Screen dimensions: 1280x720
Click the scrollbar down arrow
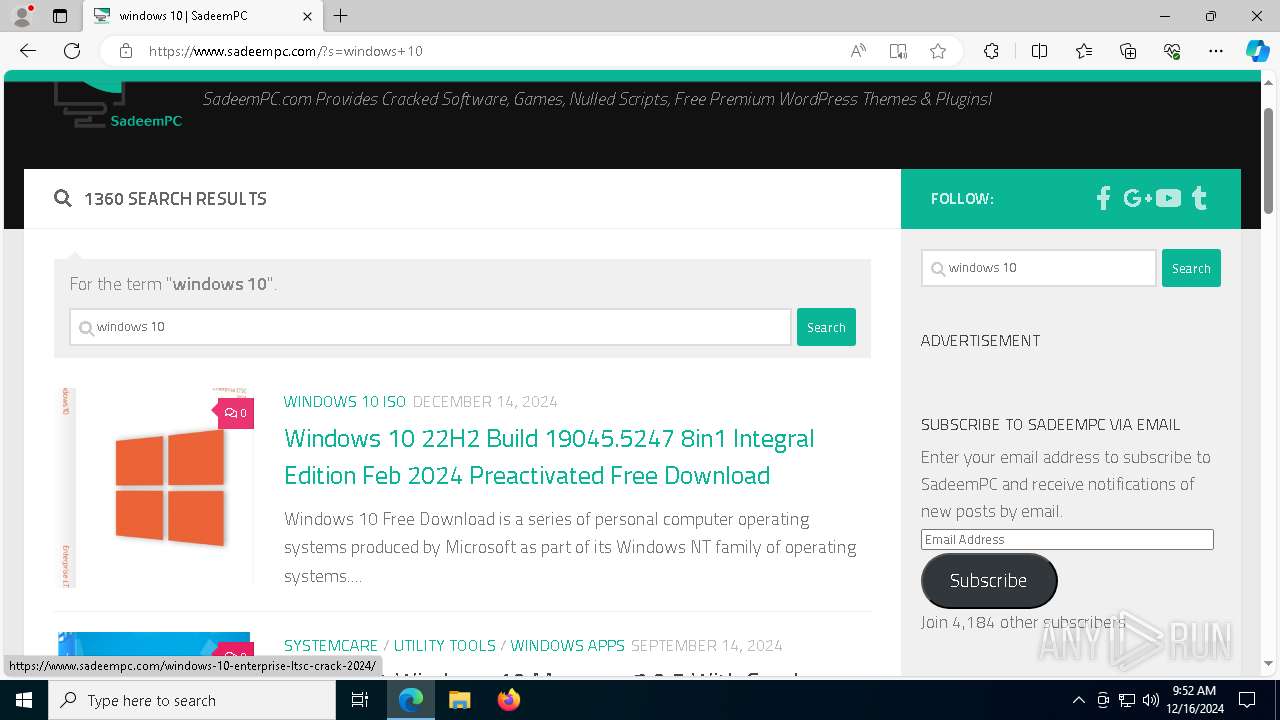point(1269,663)
